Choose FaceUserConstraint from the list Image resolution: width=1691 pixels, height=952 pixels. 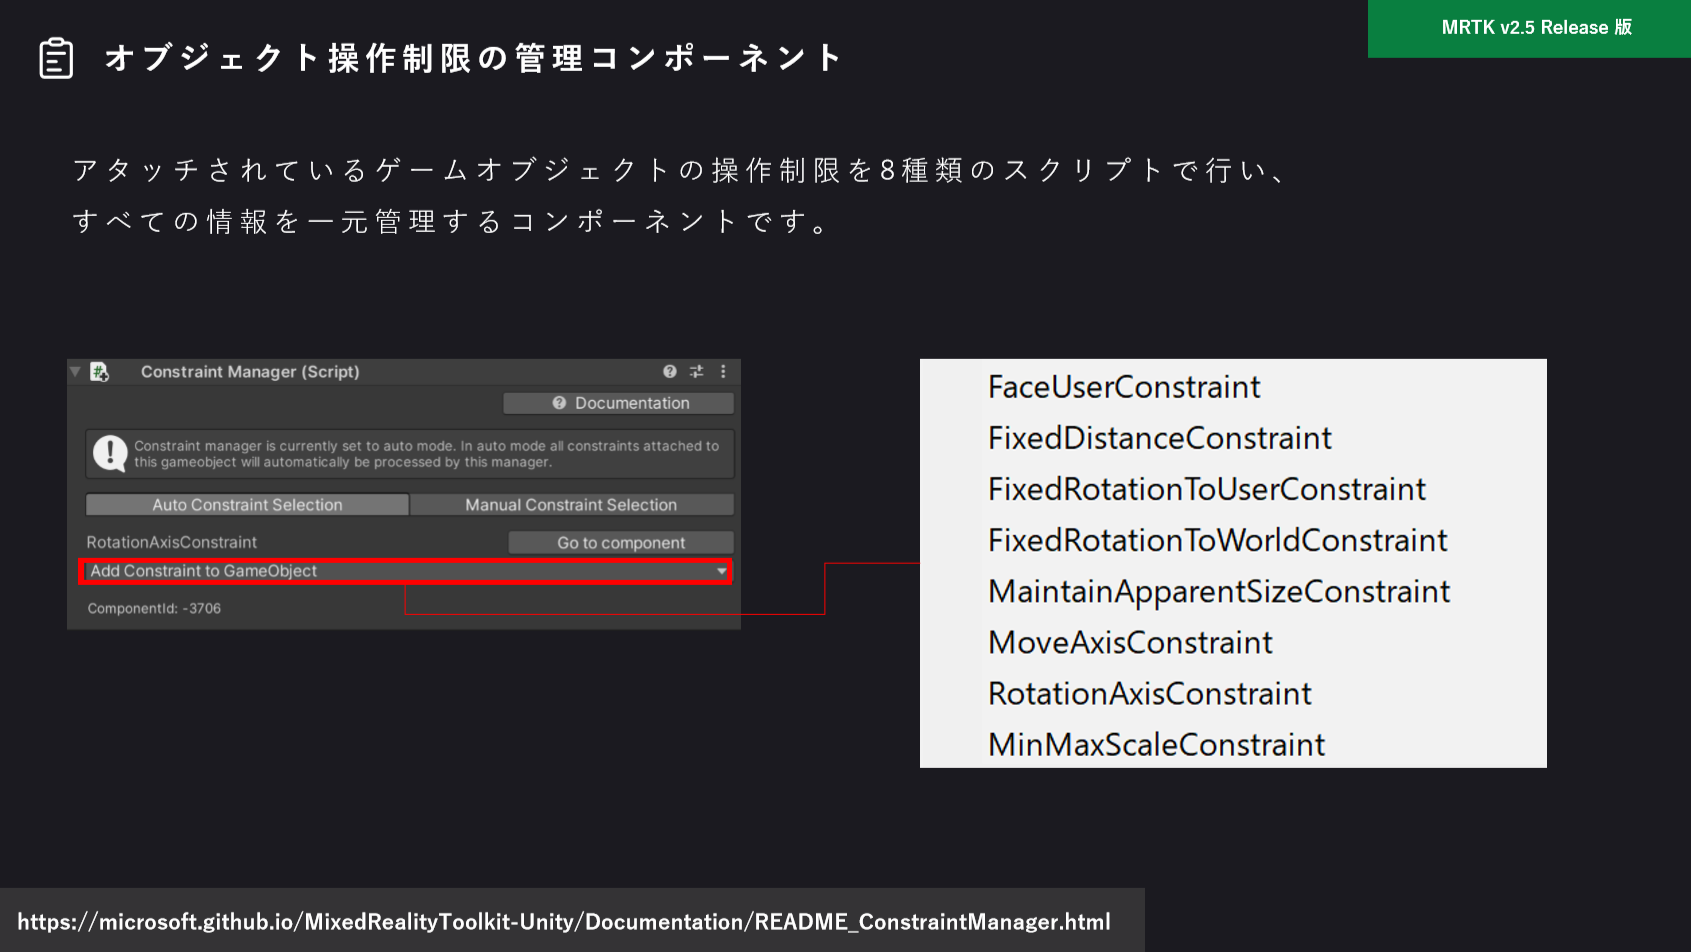click(x=1124, y=387)
